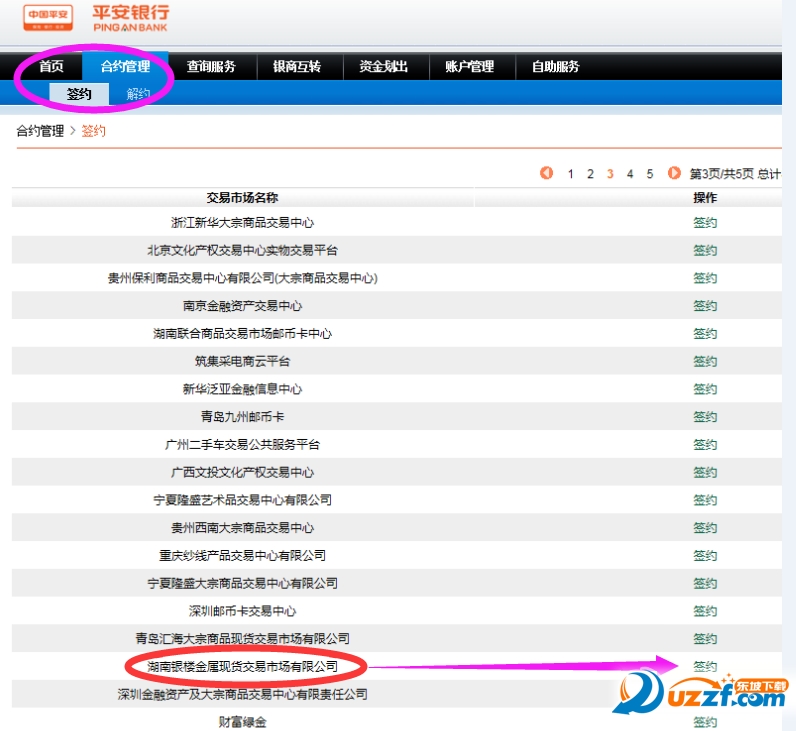Jump to page 2
796x731 pixels.
coord(590,174)
